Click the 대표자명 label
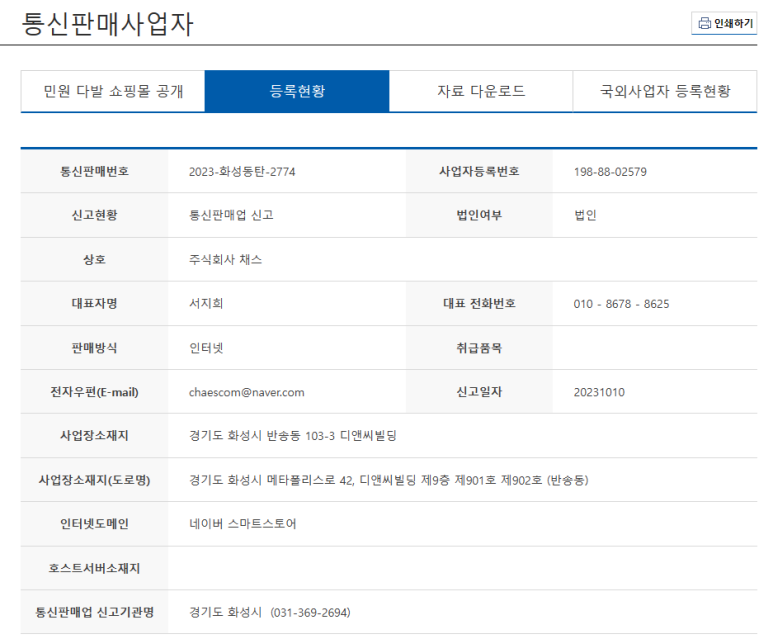This screenshot has height=639, width=773. tap(94, 303)
